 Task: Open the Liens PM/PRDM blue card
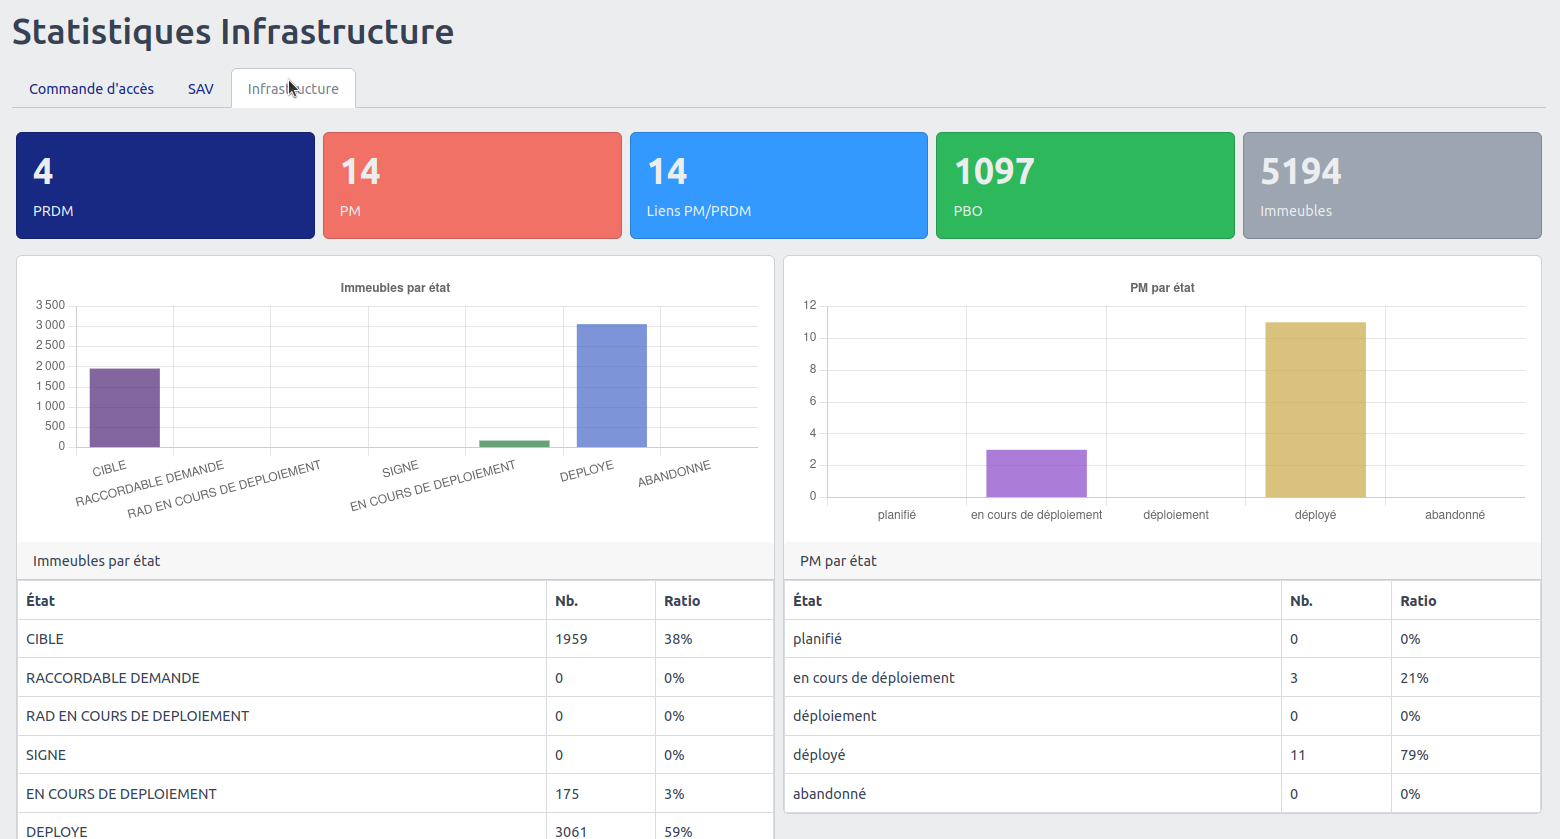(x=778, y=186)
